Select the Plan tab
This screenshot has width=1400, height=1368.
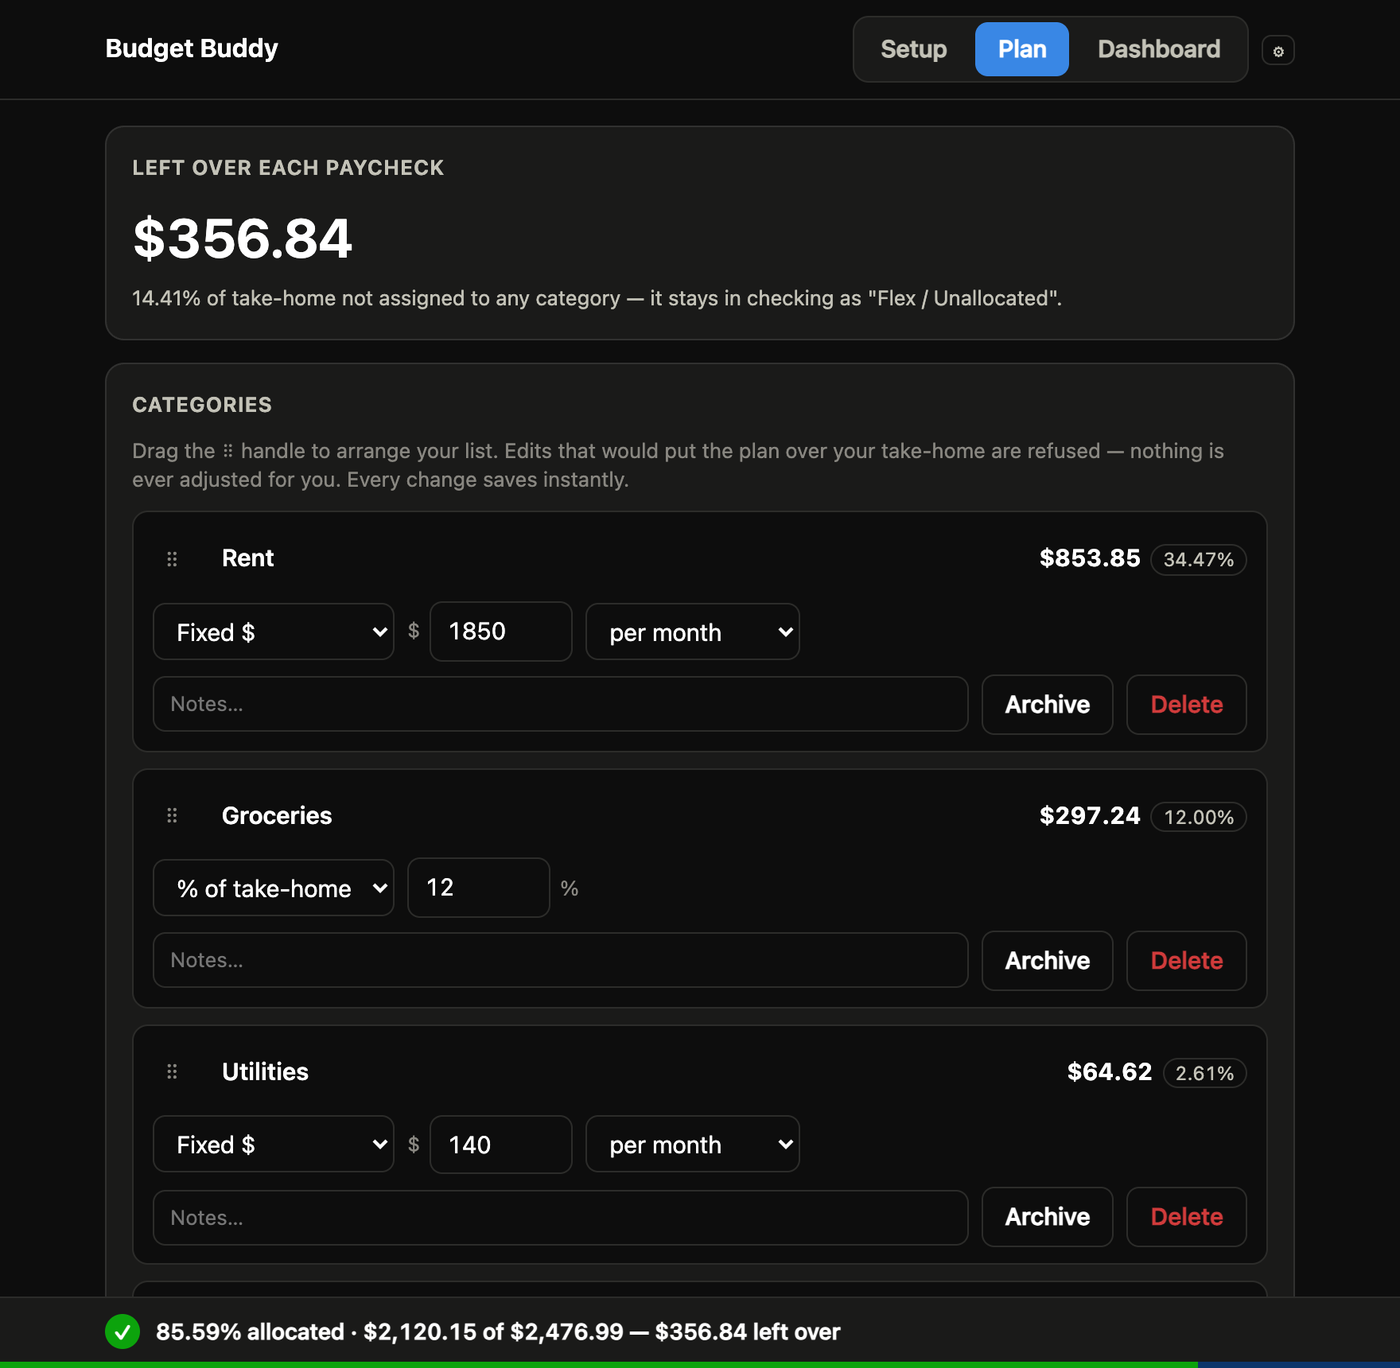1022,49
